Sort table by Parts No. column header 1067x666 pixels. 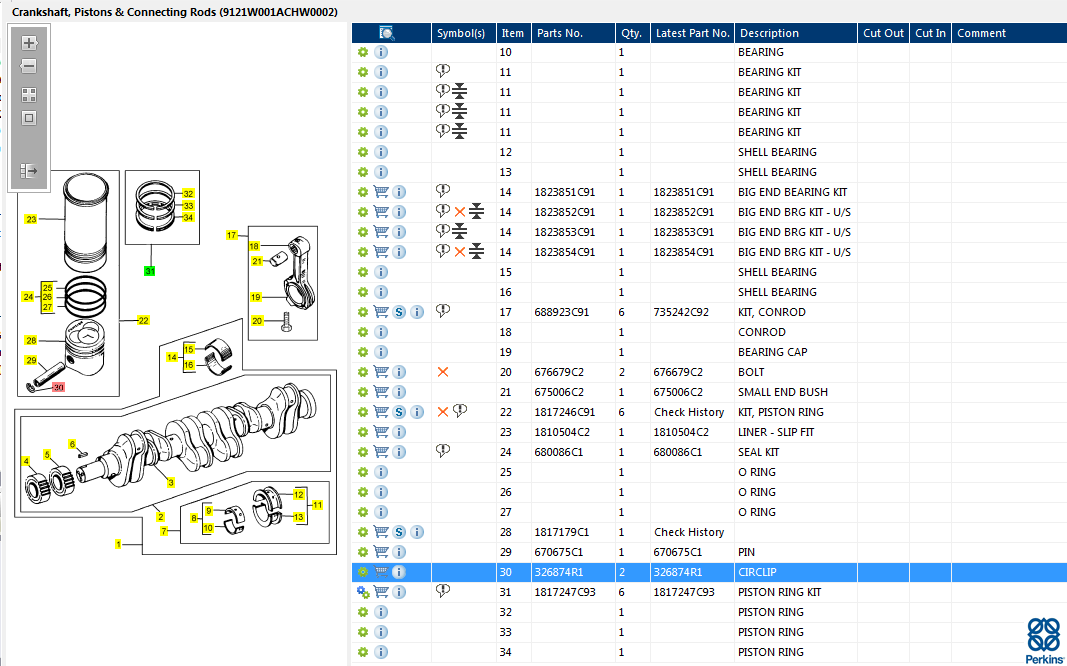(x=559, y=33)
